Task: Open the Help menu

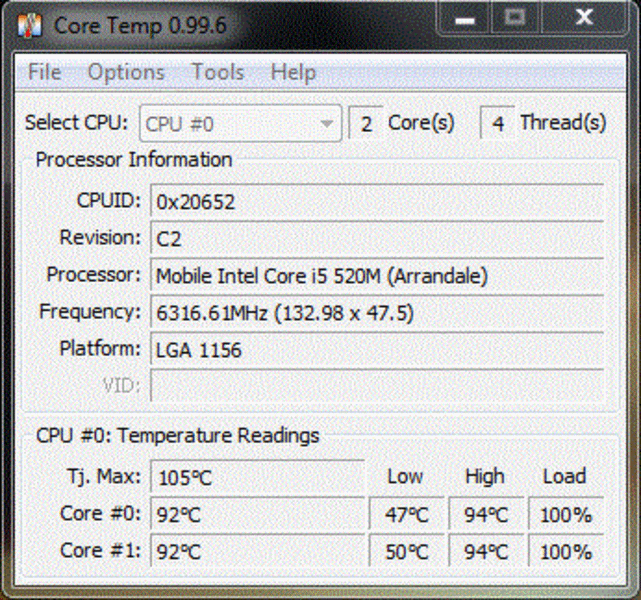Action: click(x=293, y=73)
